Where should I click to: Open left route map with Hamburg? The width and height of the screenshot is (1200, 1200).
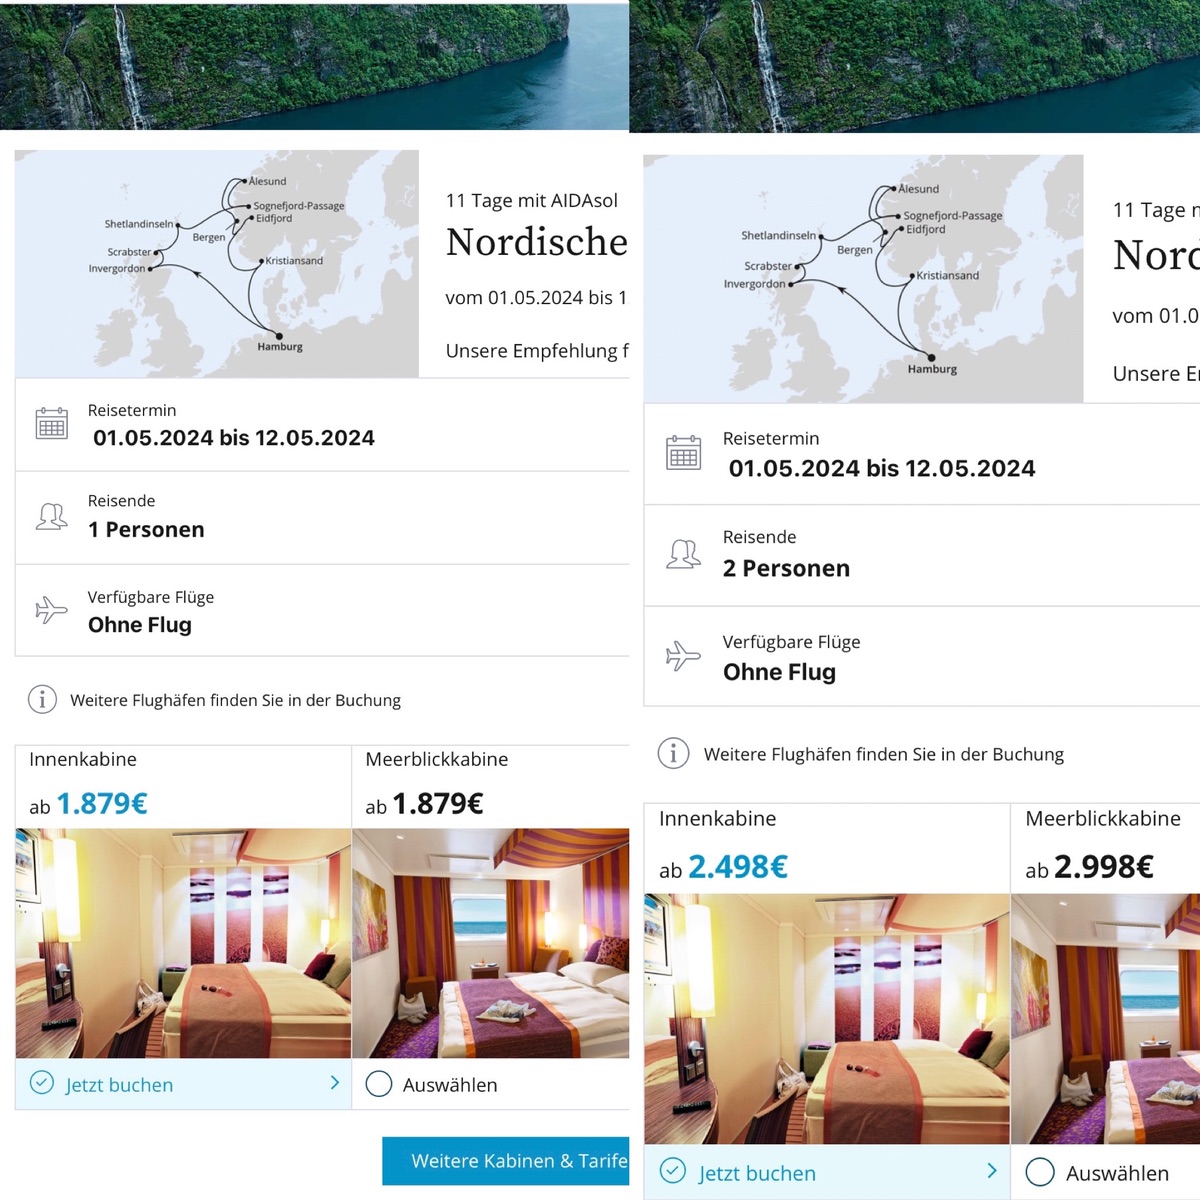tap(217, 264)
